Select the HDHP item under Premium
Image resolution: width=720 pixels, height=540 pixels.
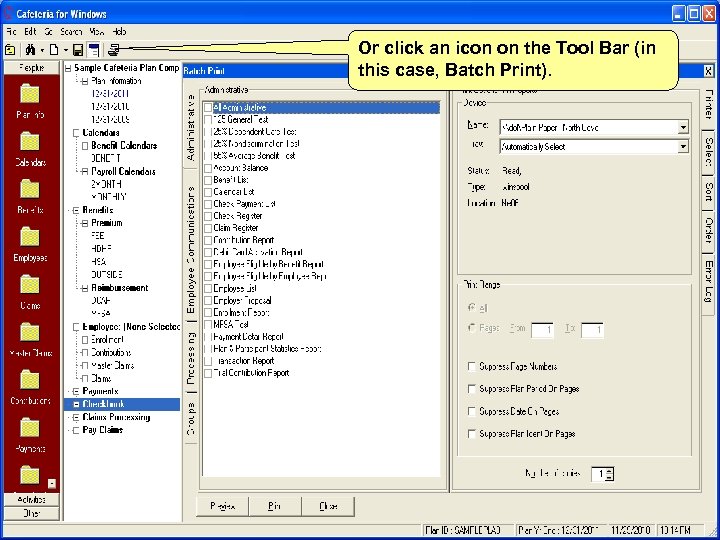point(101,249)
